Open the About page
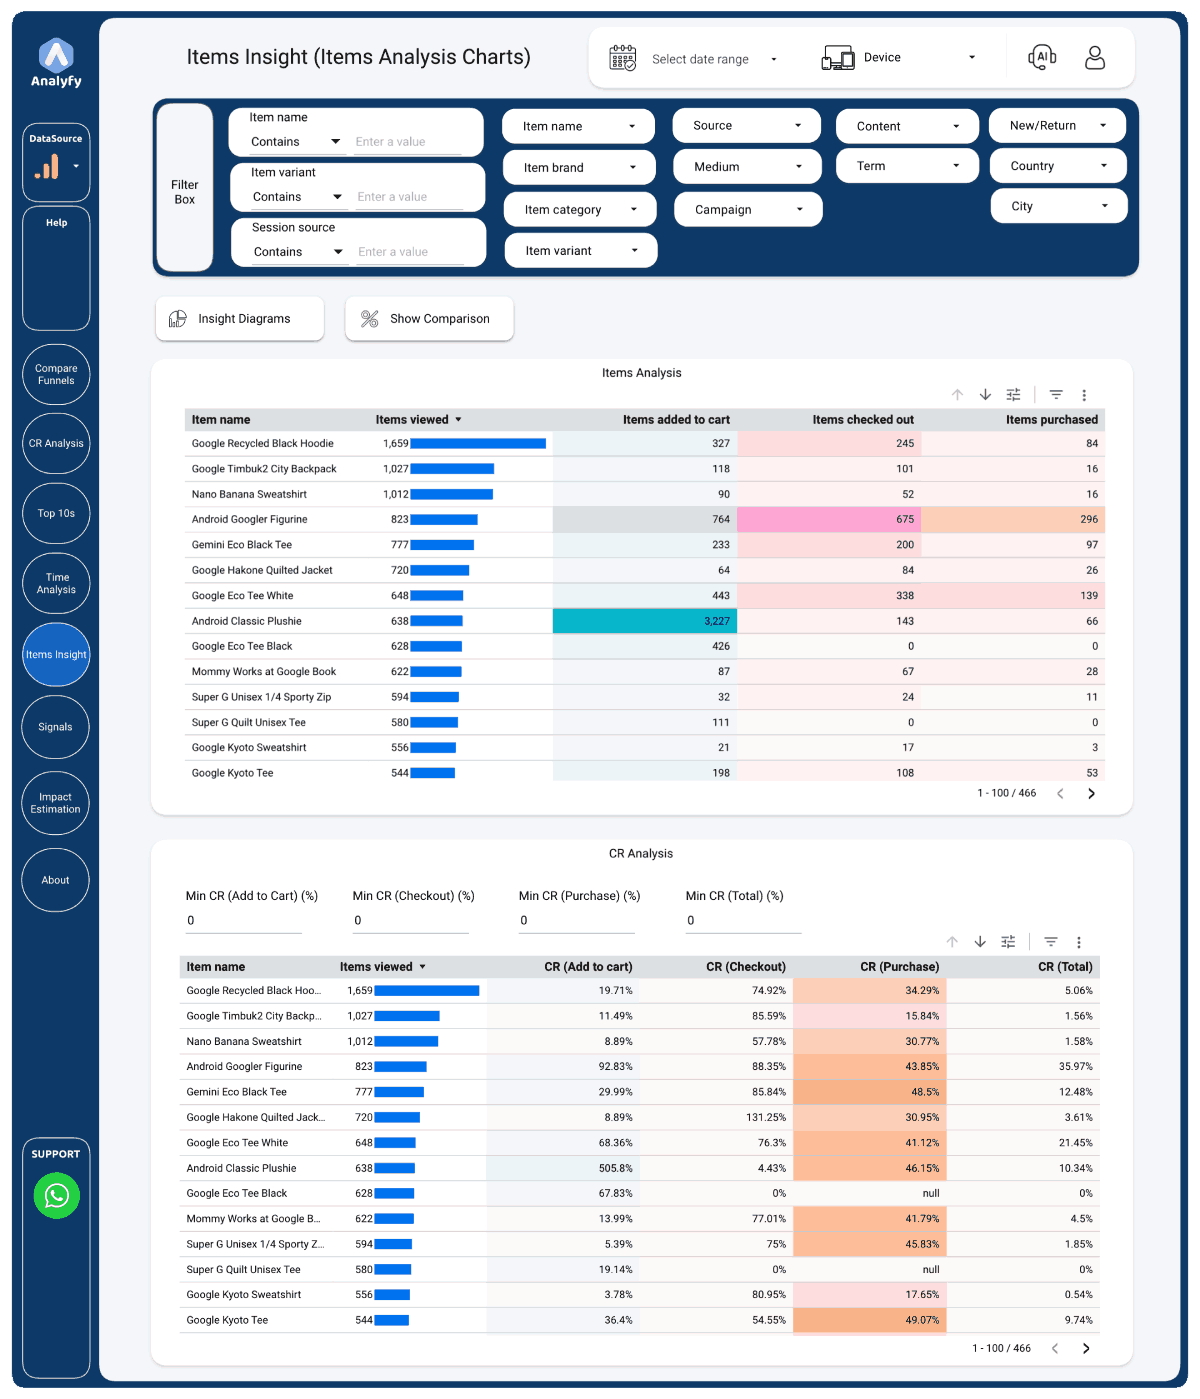This screenshot has width=1200, height=1399. coord(55,880)
